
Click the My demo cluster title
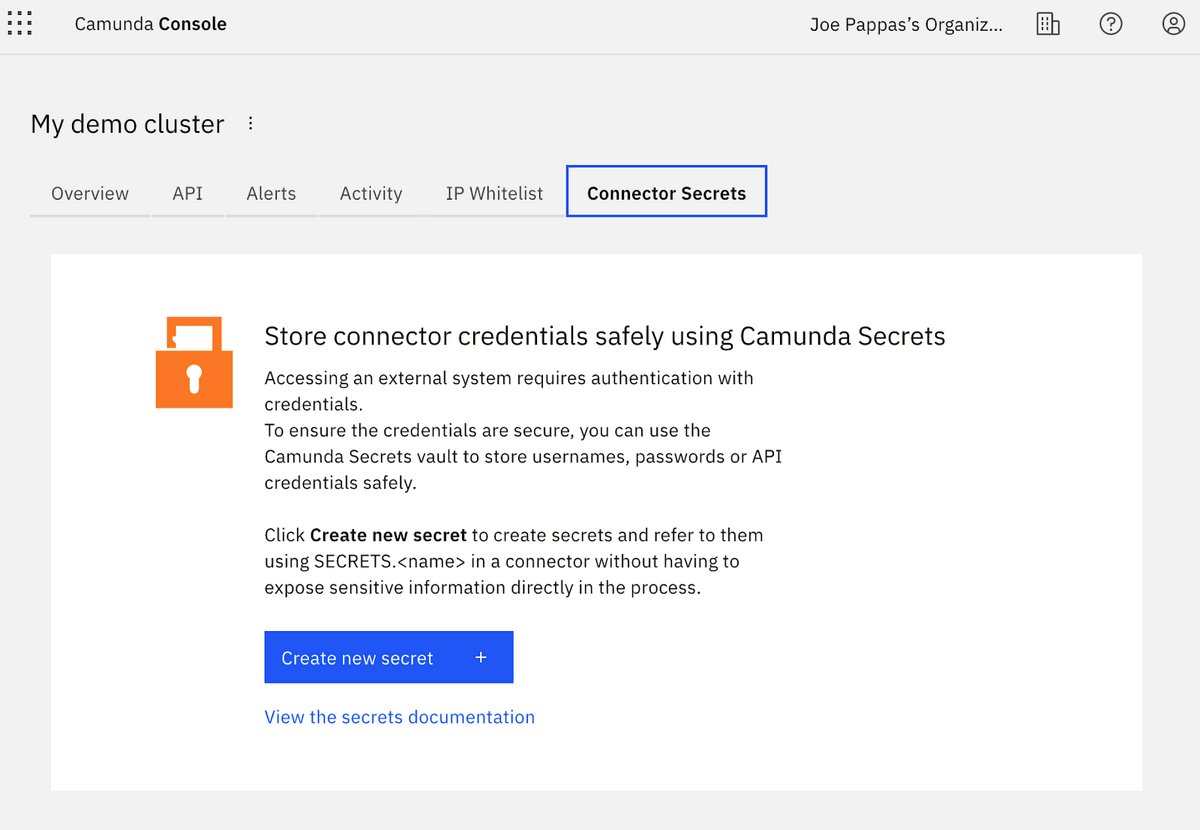[127, 123]
